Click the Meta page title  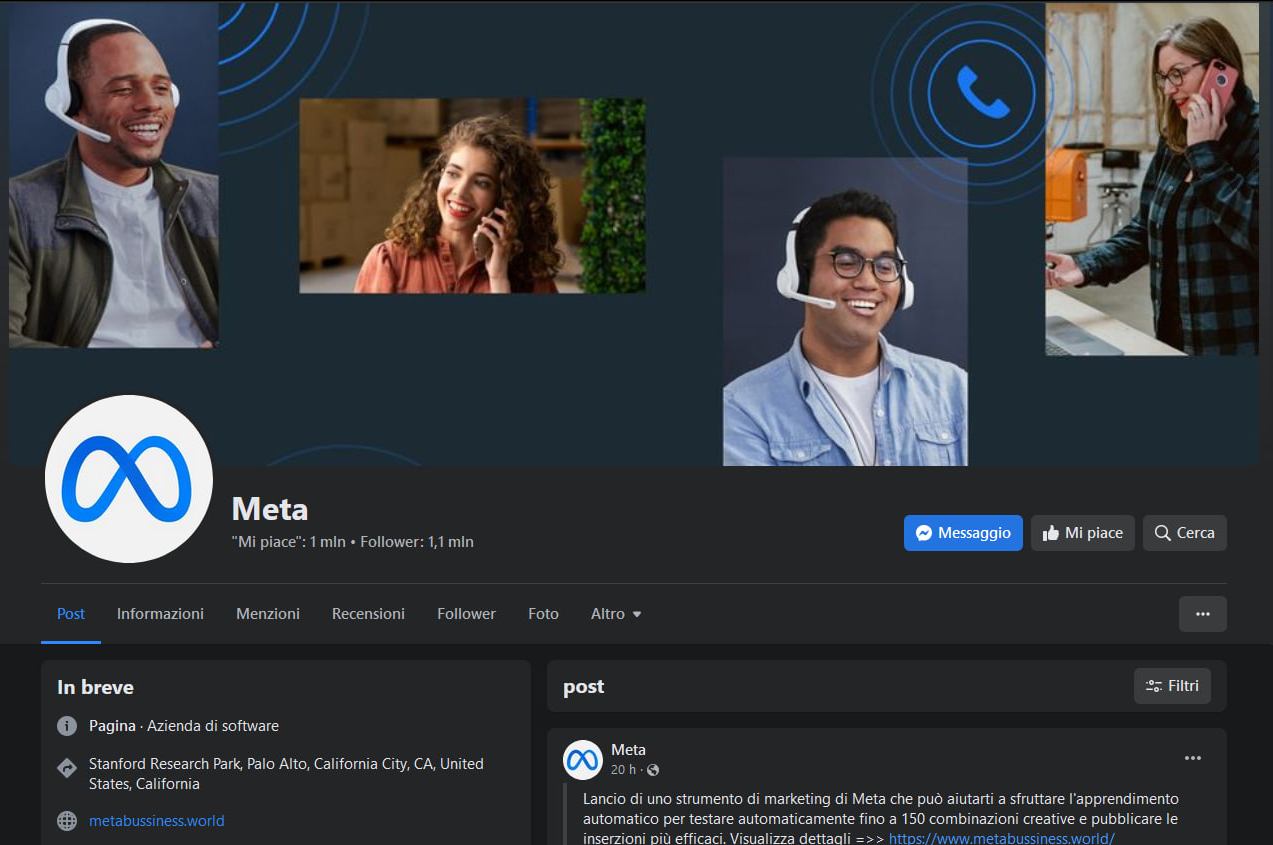click(270, 509)
